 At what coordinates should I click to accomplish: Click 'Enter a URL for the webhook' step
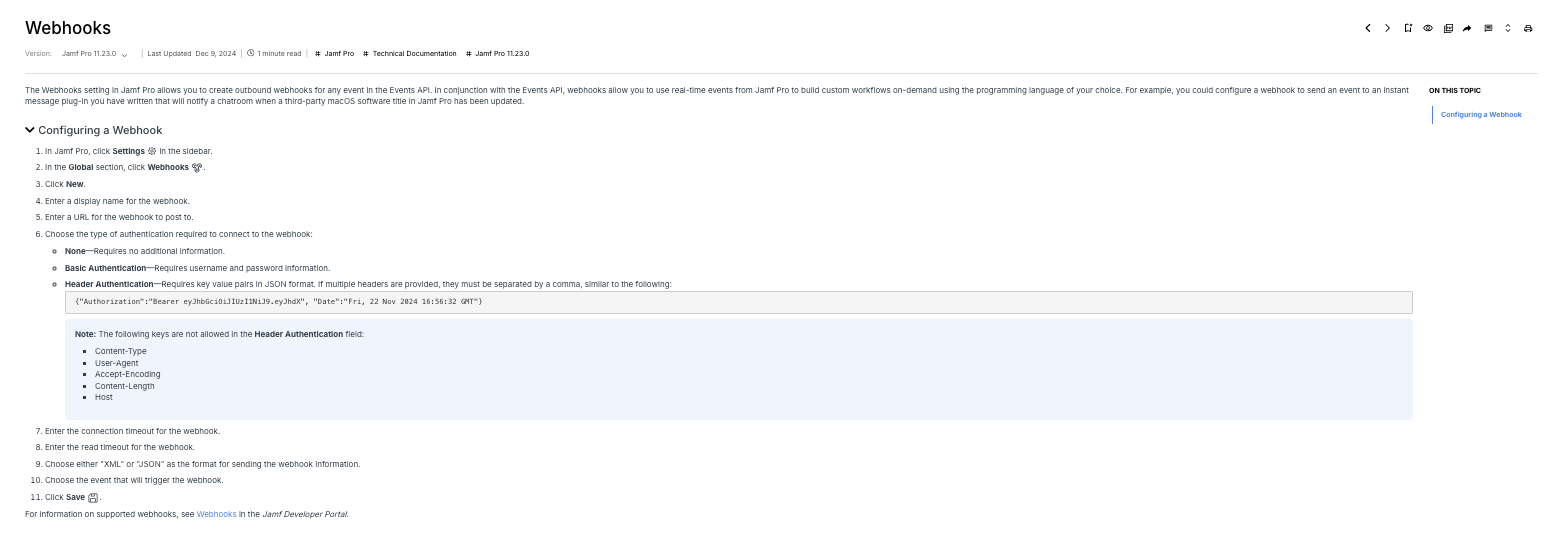[x=119, y=217]
